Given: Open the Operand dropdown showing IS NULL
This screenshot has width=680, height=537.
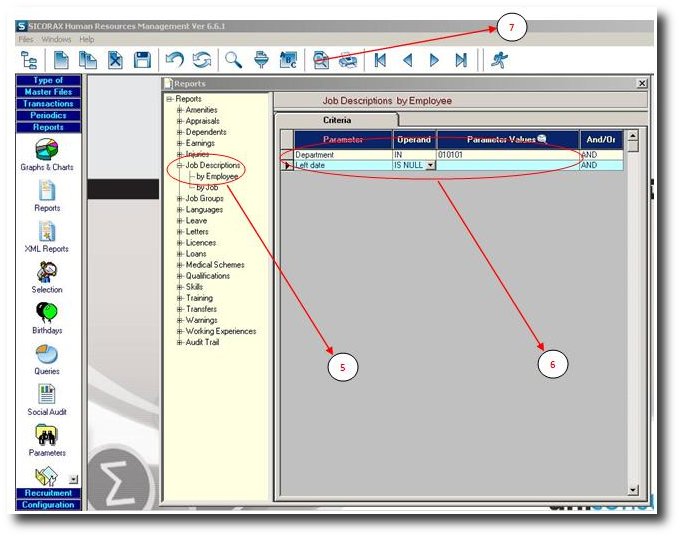Looking at the screenshot, I should click(430, 166).
